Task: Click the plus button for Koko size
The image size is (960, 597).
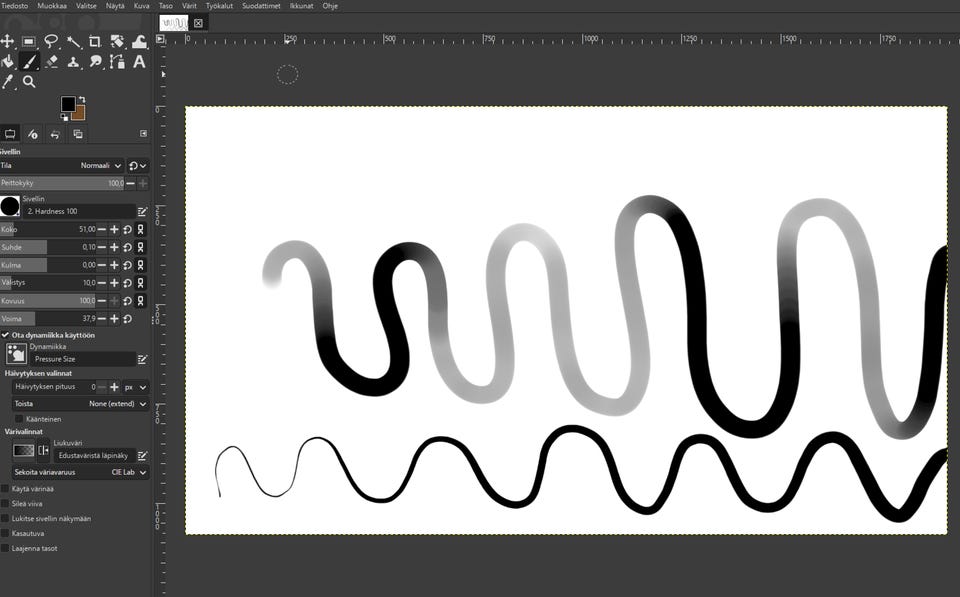Action: 114,230
